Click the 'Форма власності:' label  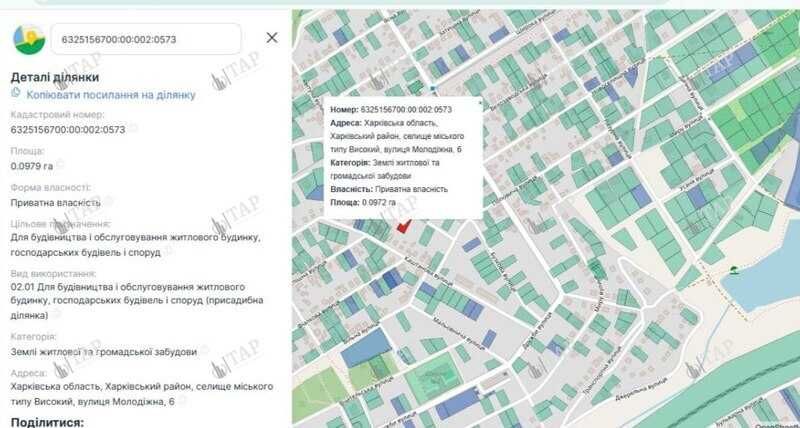(51, 187)
